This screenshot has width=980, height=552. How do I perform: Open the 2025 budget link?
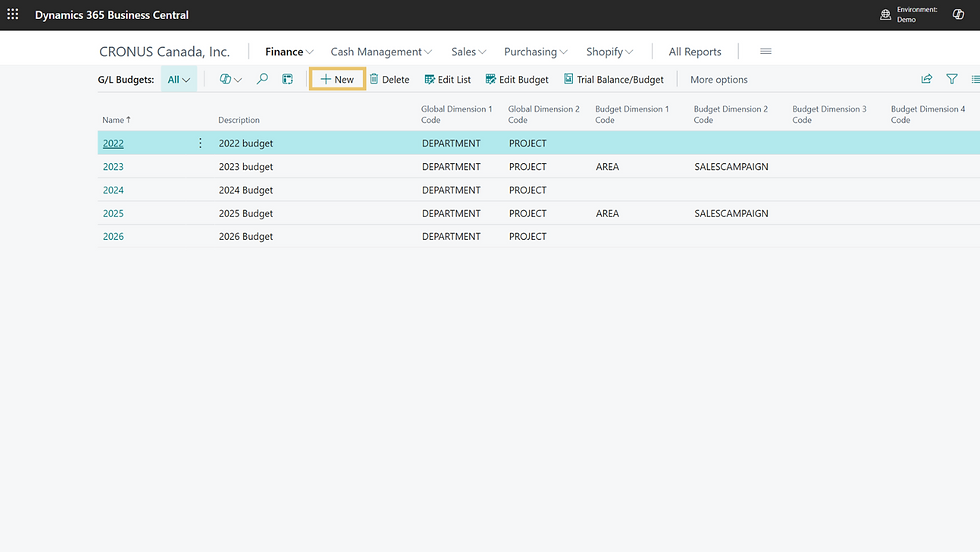pyautogui.click(x=113, y=213)
